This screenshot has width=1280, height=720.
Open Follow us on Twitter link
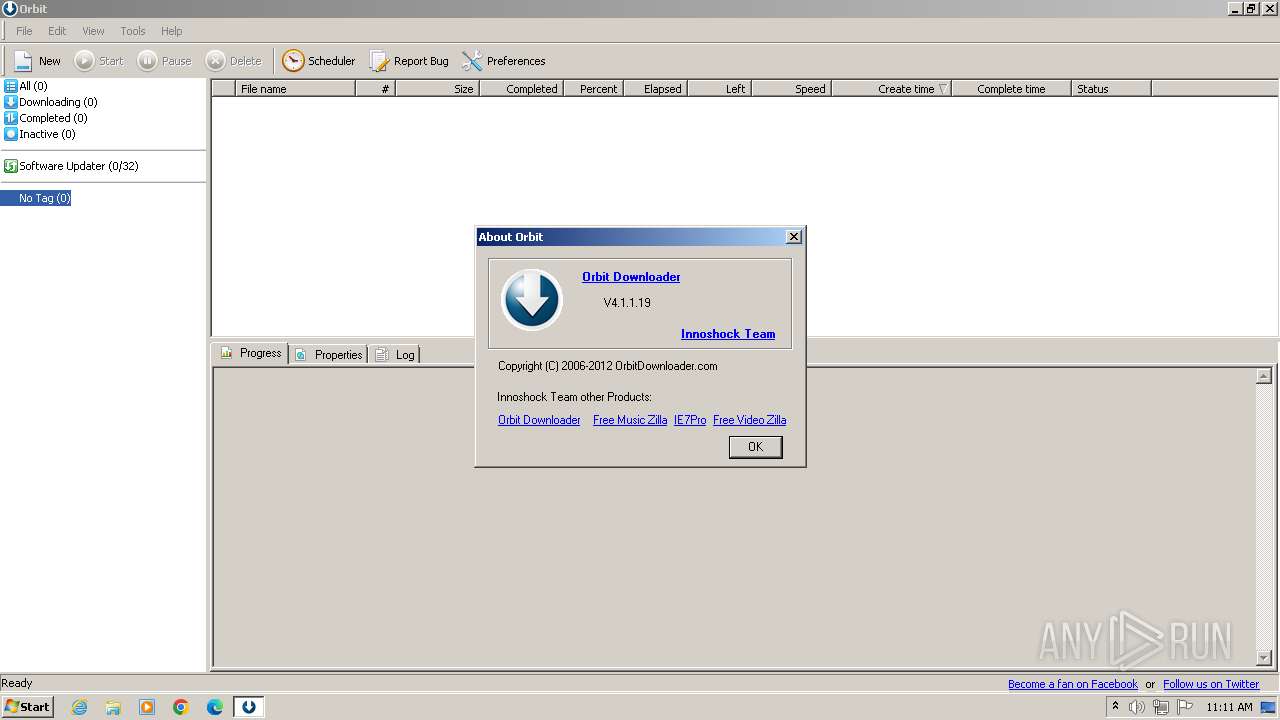click(x=1211, y=684)
